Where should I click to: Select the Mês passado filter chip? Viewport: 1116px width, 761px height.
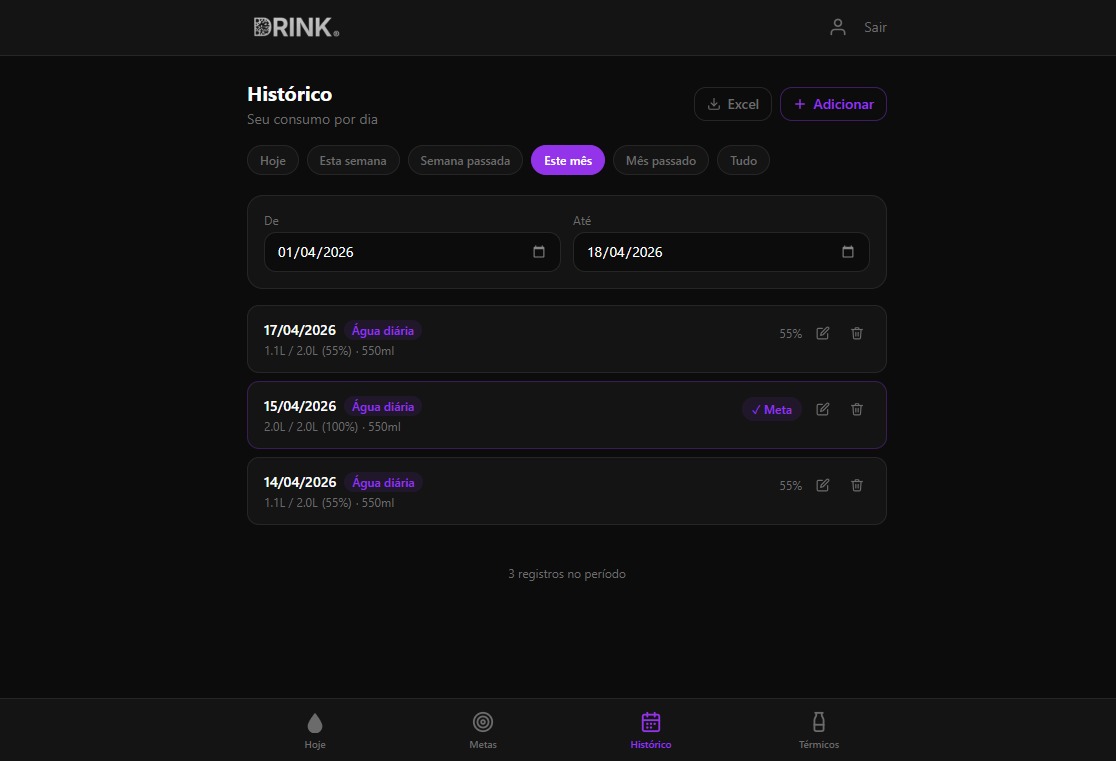point(660,160)
